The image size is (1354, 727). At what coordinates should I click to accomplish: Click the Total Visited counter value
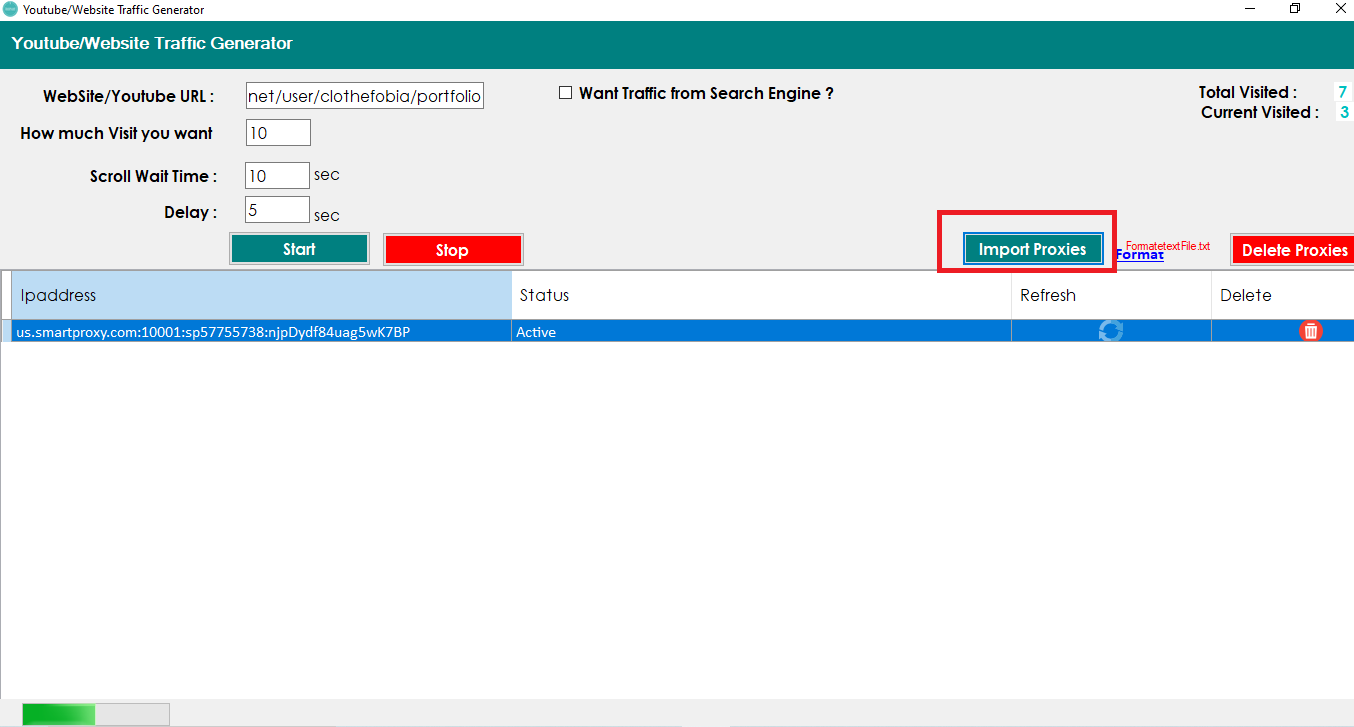pos(1343,91)
